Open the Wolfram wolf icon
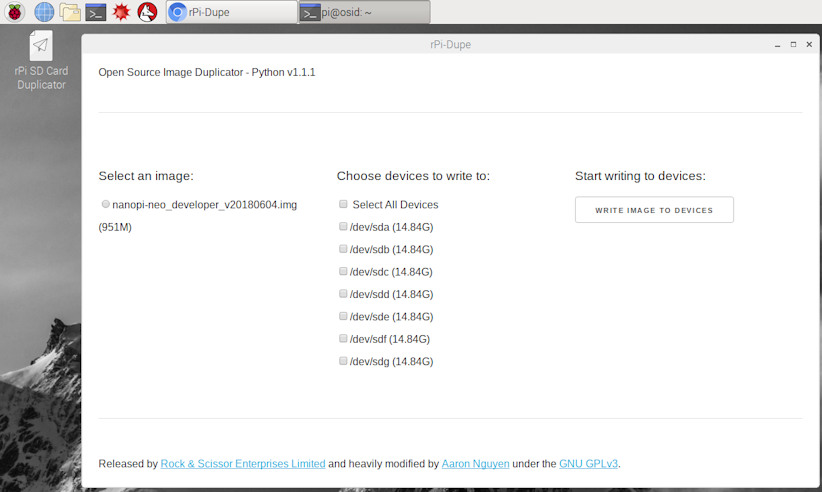Screen dimensions: 822x492 pos(147,12)
